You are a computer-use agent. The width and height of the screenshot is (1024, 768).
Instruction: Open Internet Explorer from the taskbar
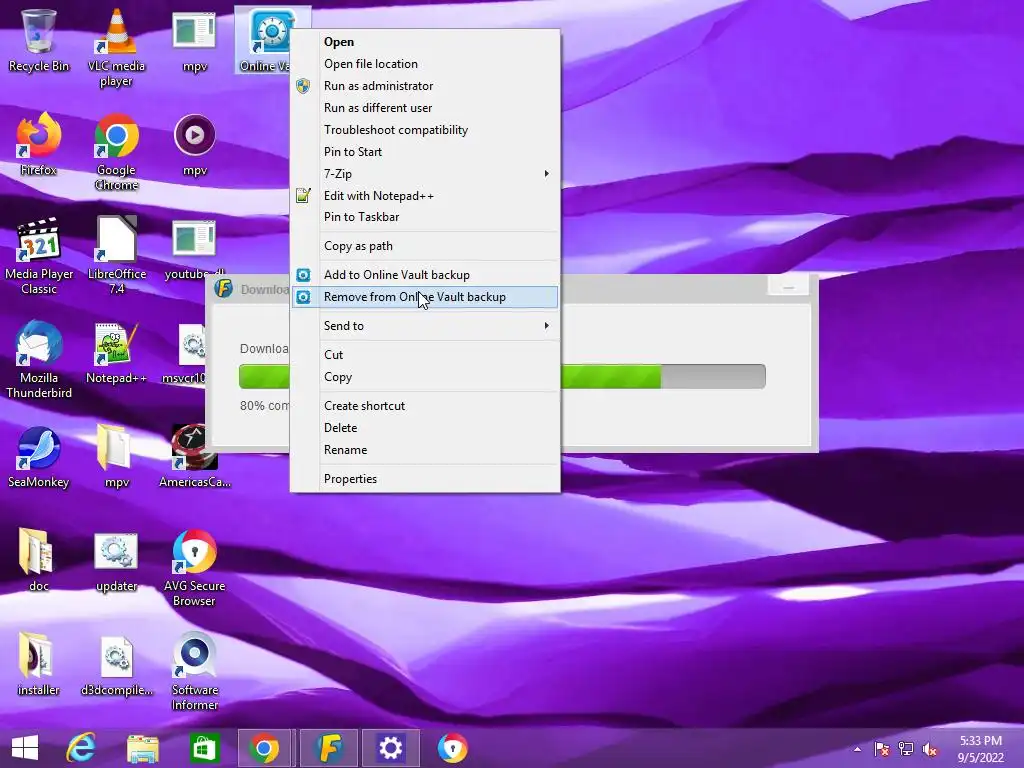tap(82, 748)
